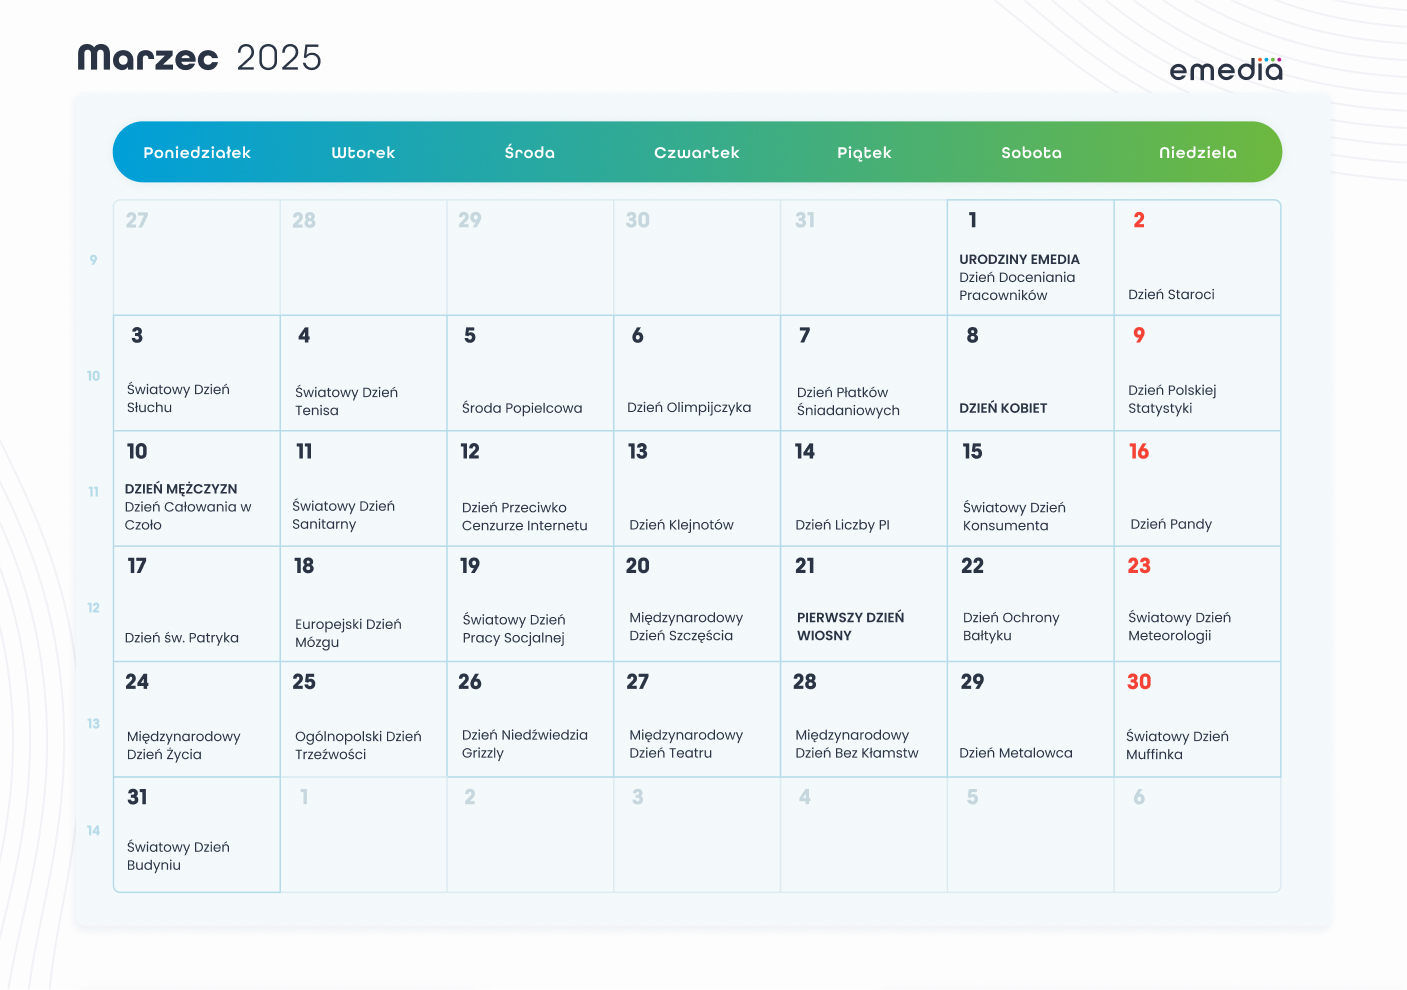Select the Poniedziałek column header
1407x990 pixels.
pyautogui.click(x=197, y=153)
